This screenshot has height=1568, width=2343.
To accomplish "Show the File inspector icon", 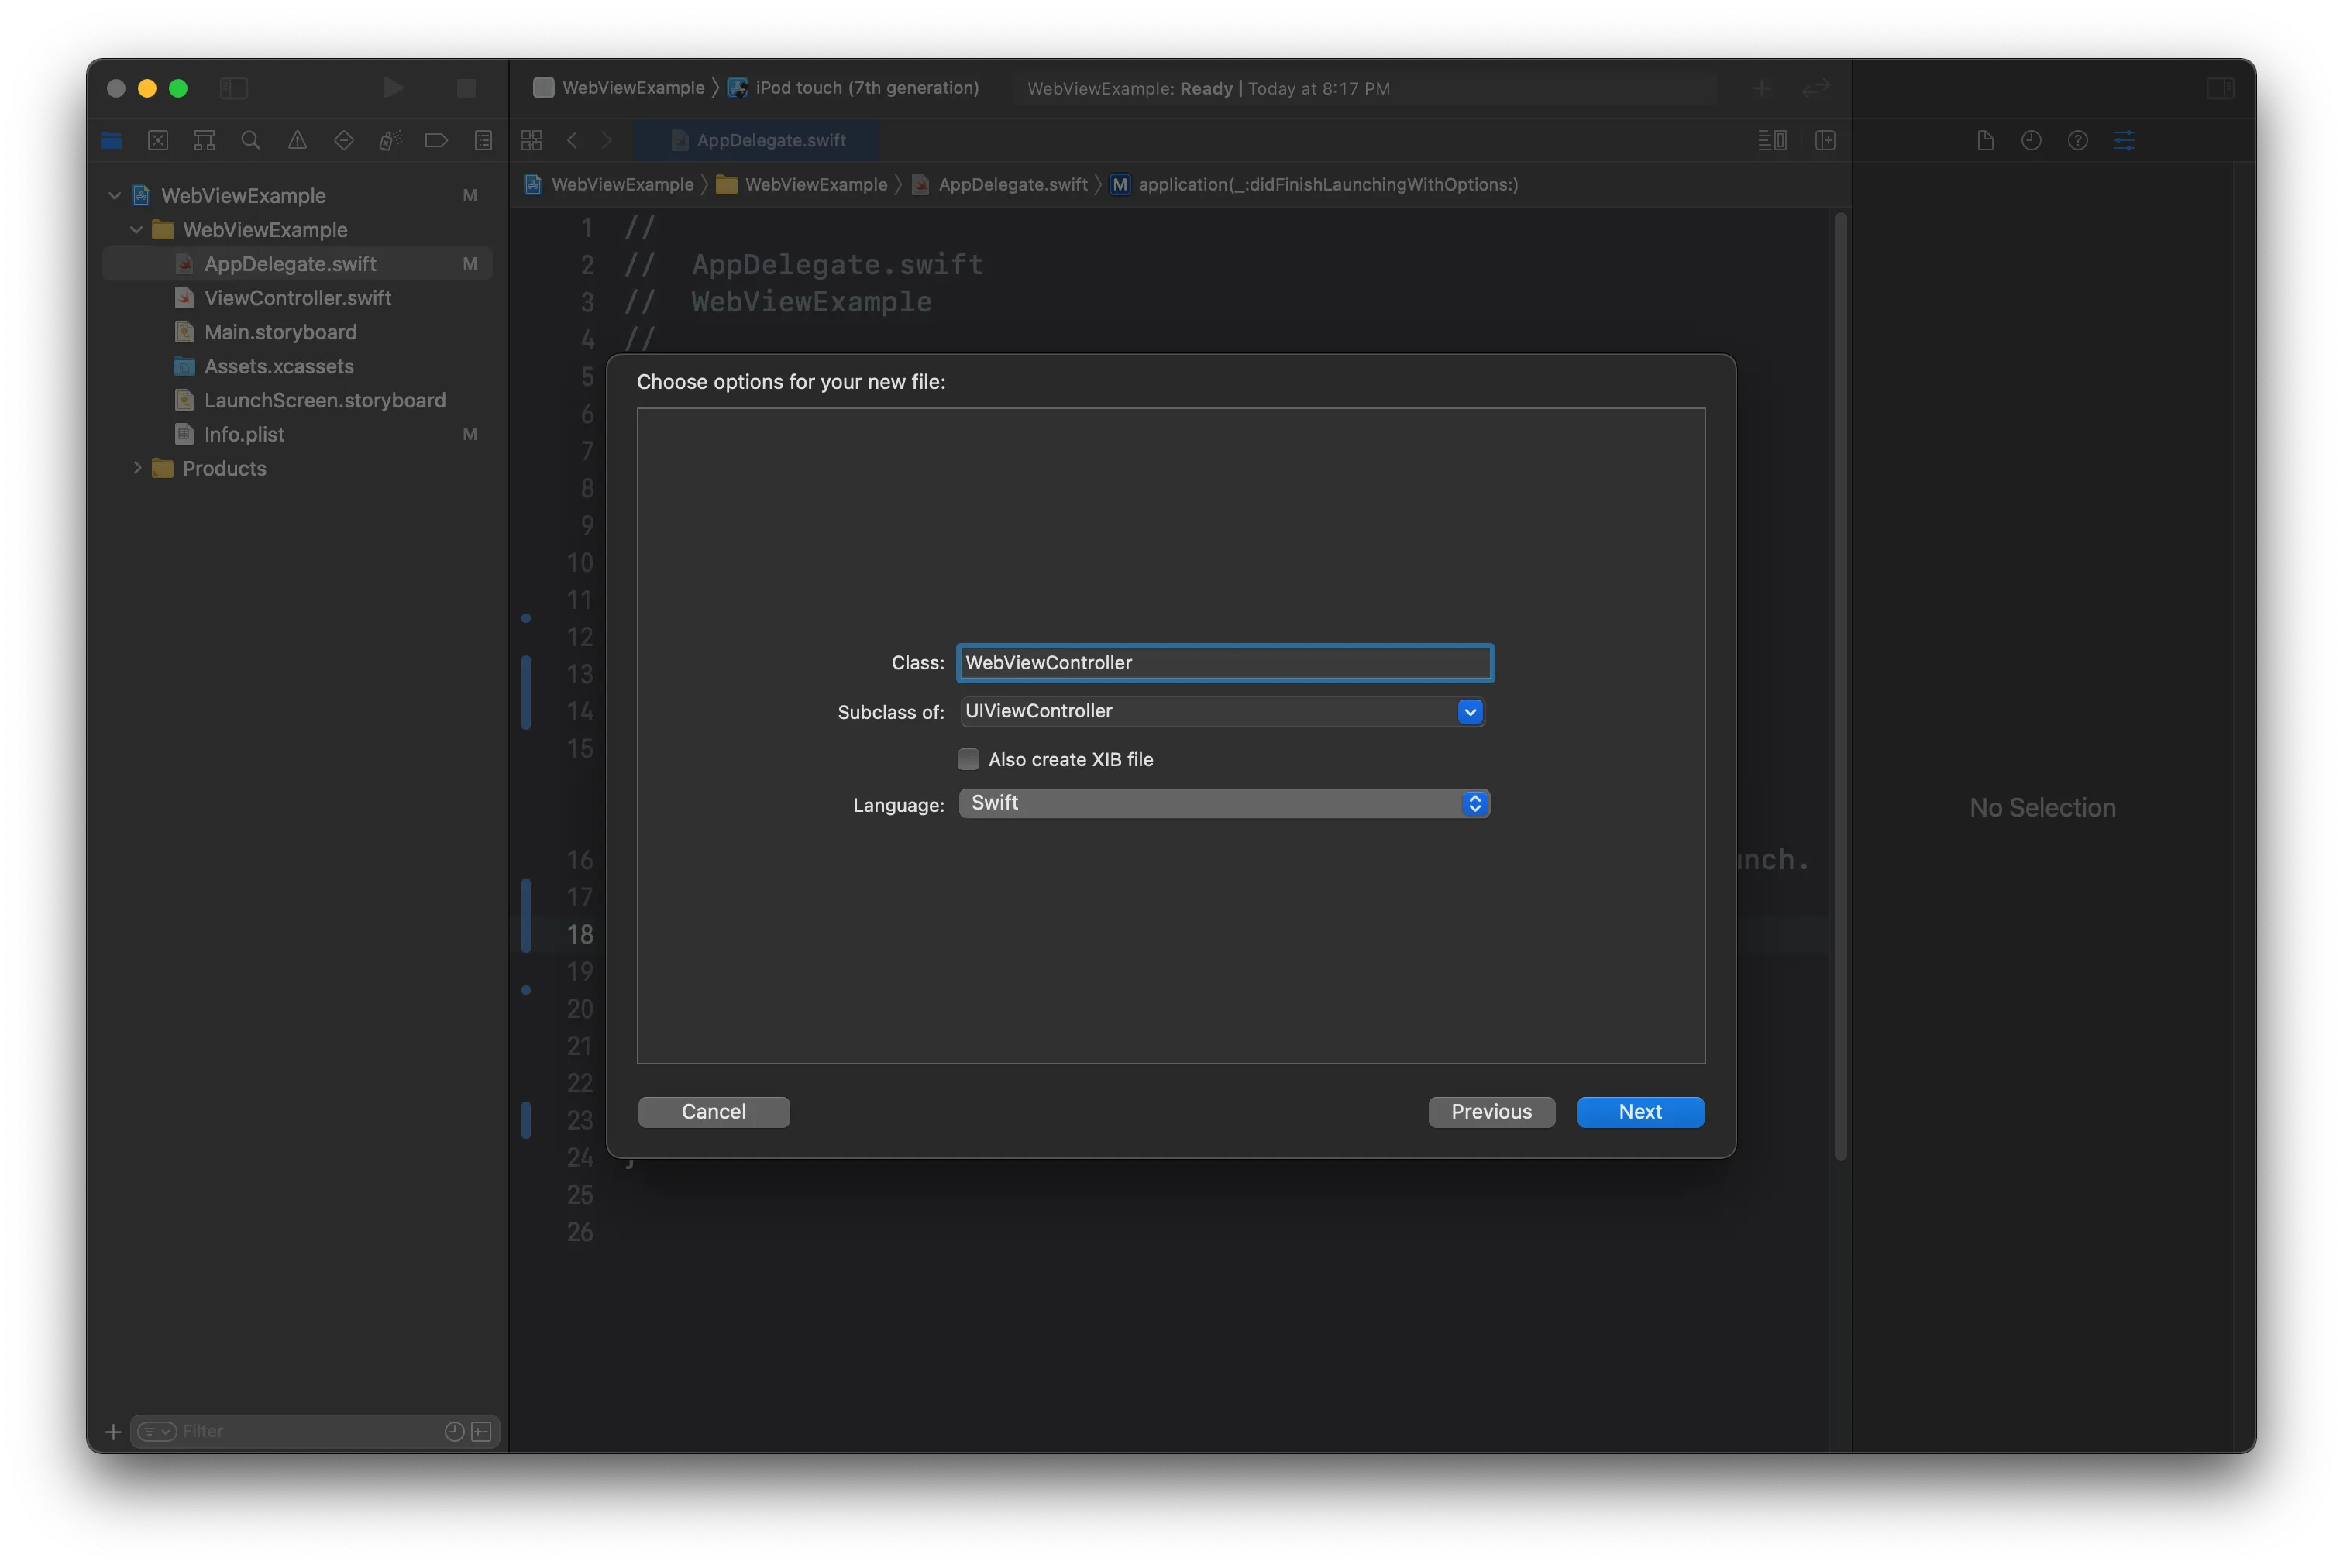I will point(1985,141).
